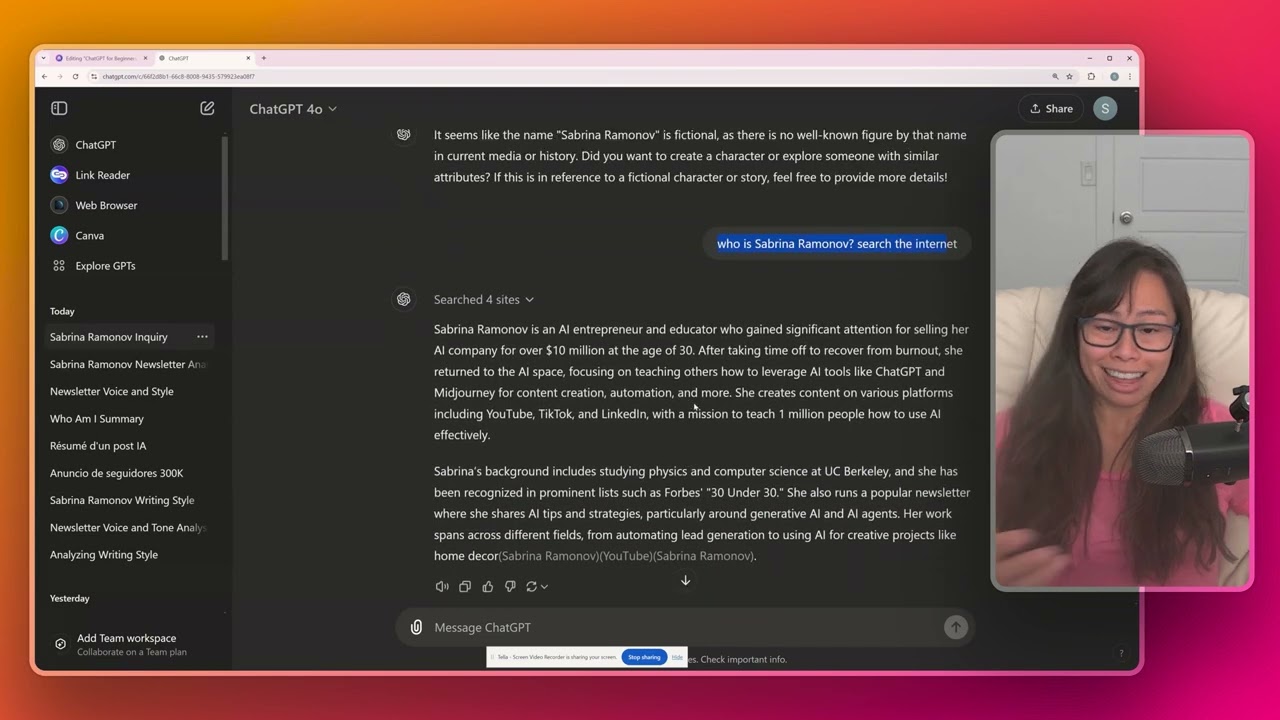The height and width of the screenshot is (720, 1280).
Task: Open the help question mark button
Action: click(1121, 653)
